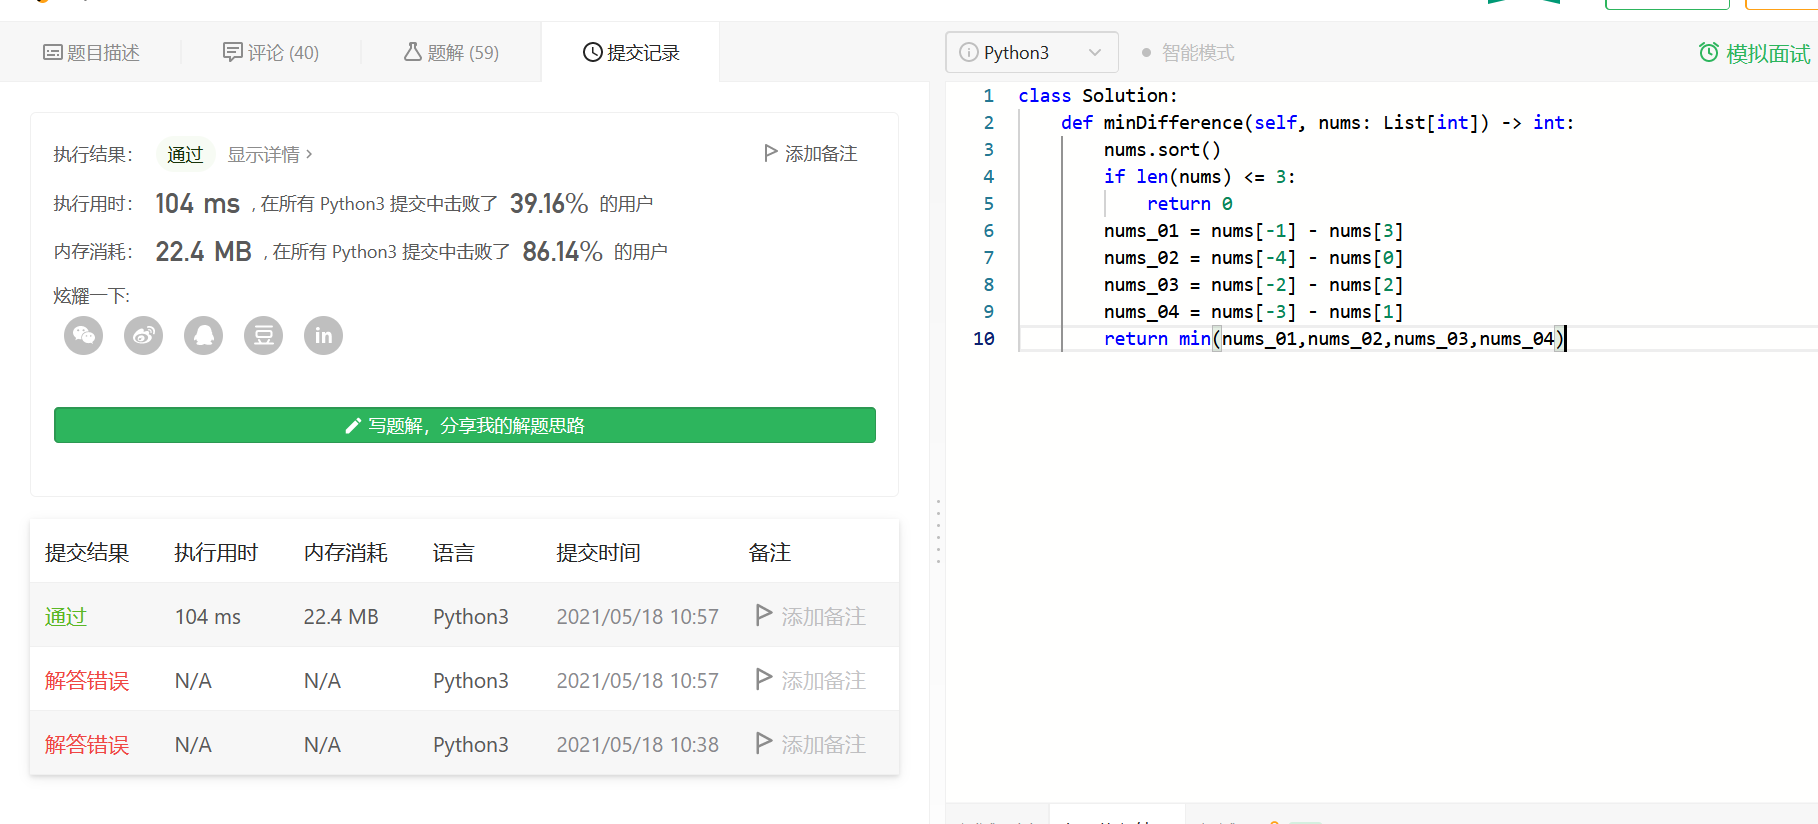The height and width of the screenshot is (824, 1818).
Task: Click the 39.16% runtime percentile
Action: point(549,203)
